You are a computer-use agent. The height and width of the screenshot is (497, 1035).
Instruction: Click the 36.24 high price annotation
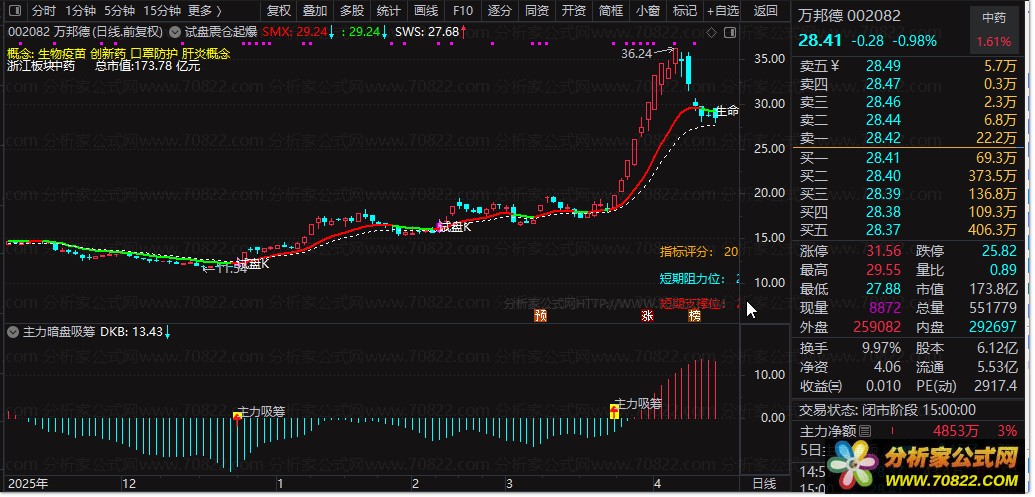point(636,54)
